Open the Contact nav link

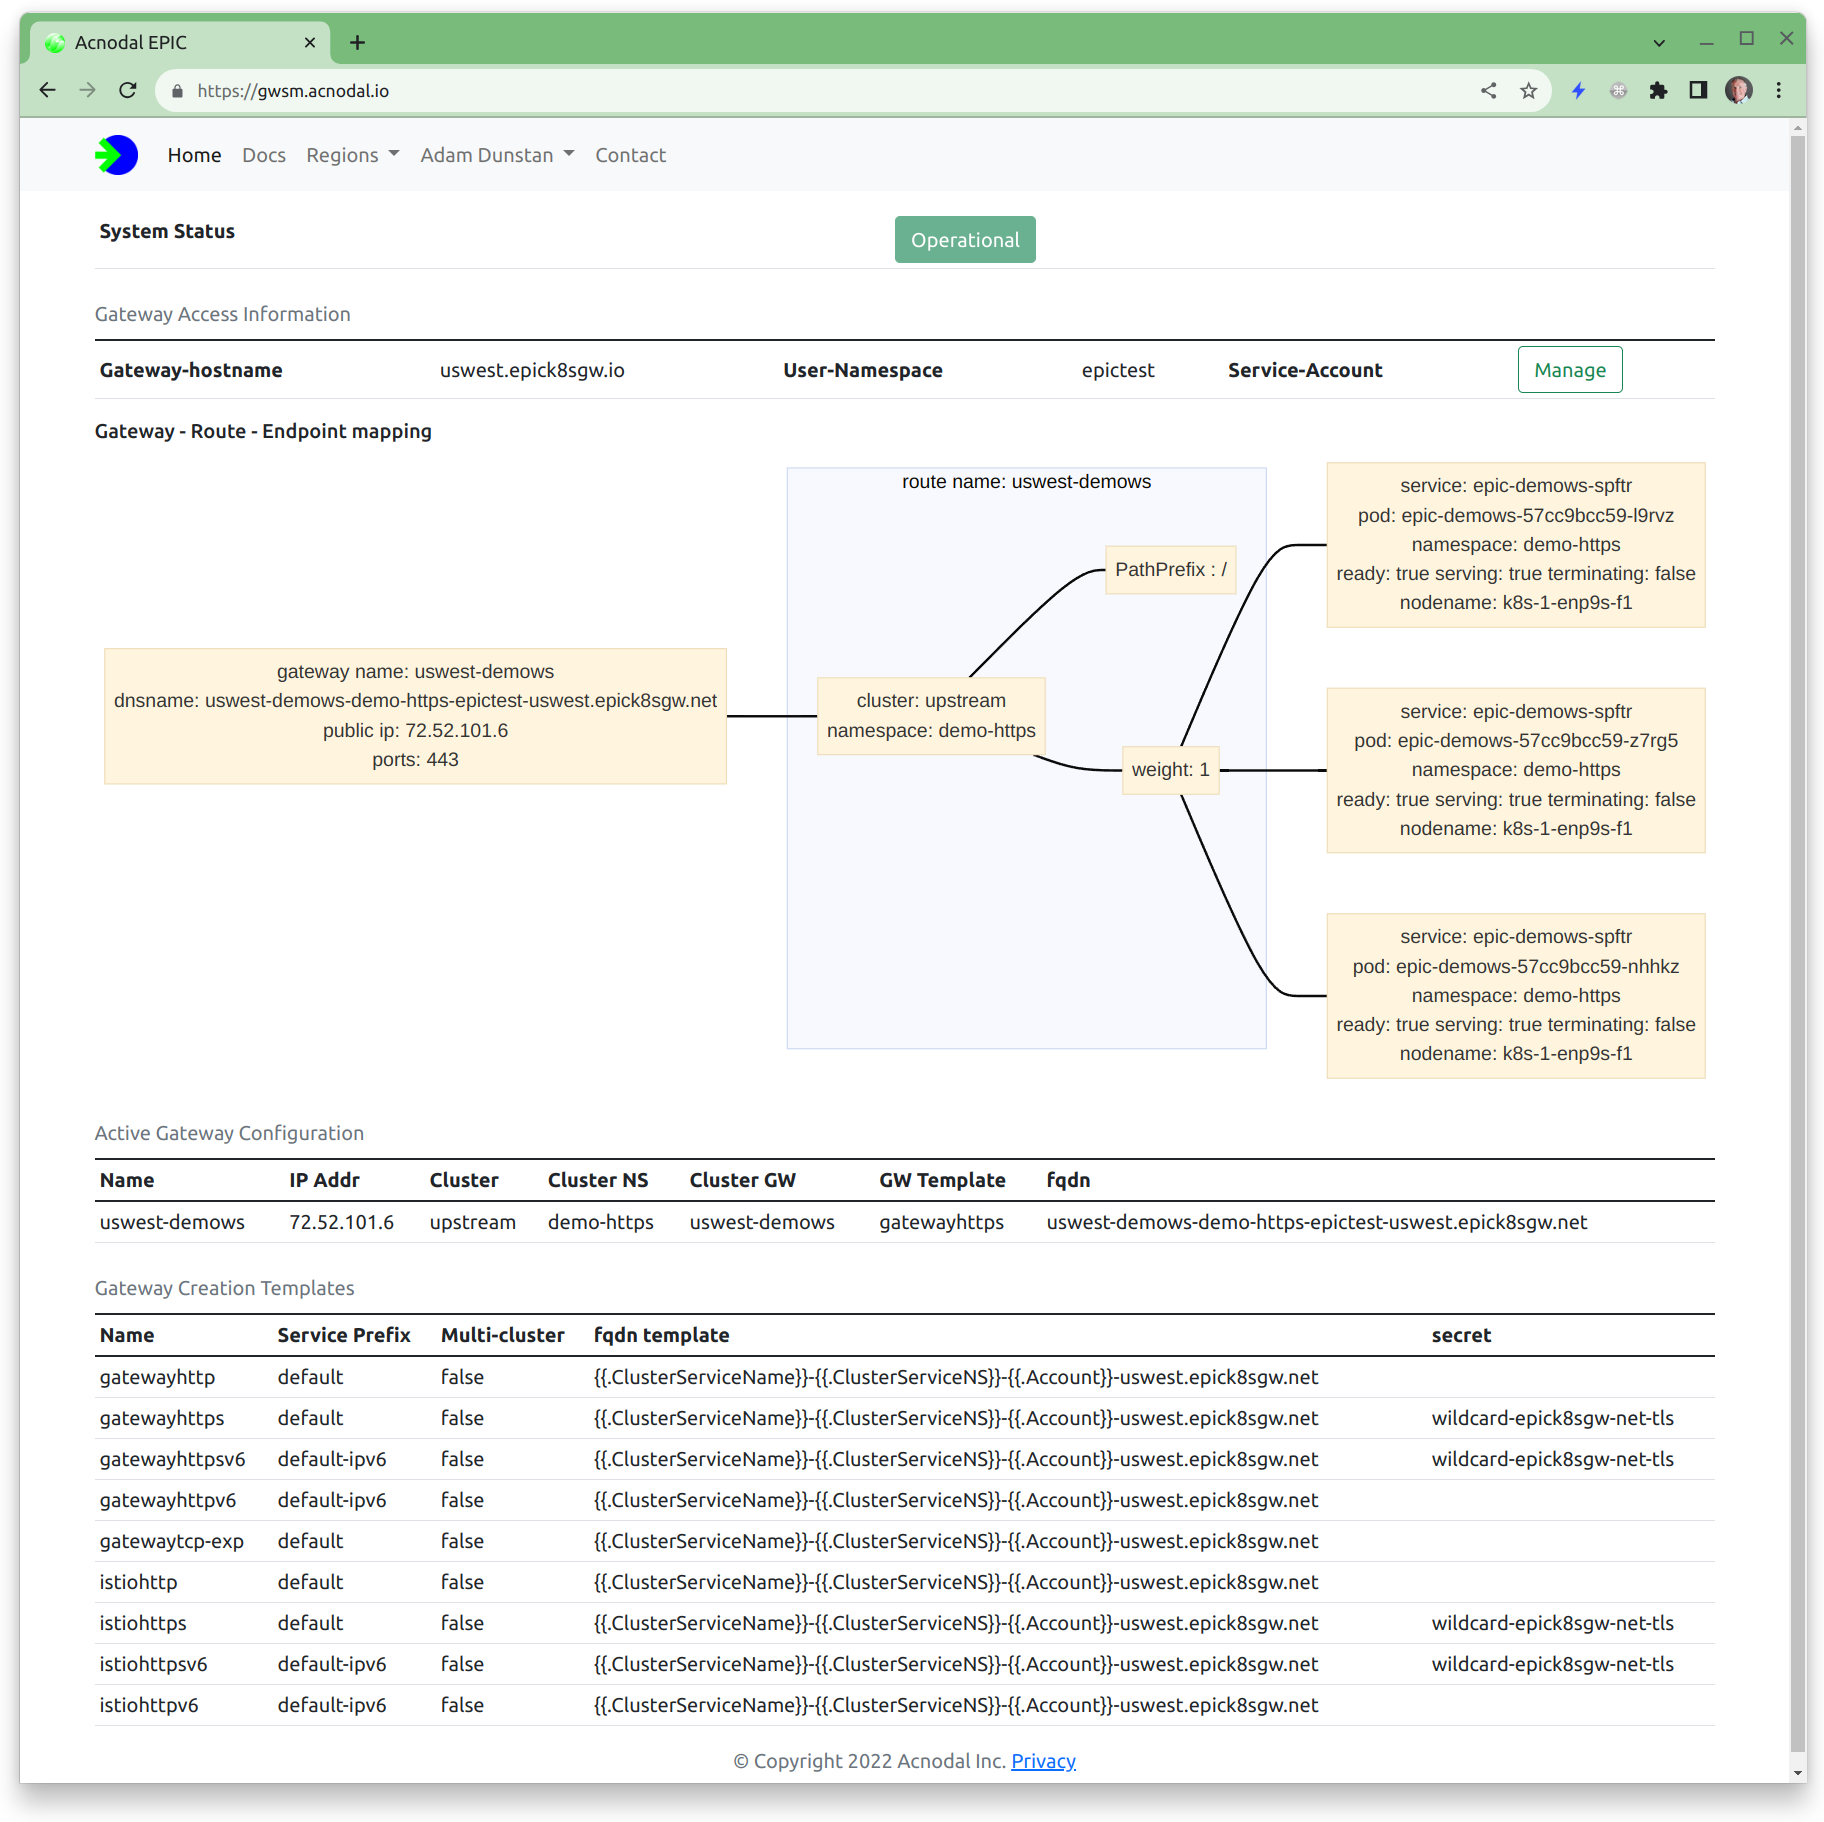click(630, 155)
